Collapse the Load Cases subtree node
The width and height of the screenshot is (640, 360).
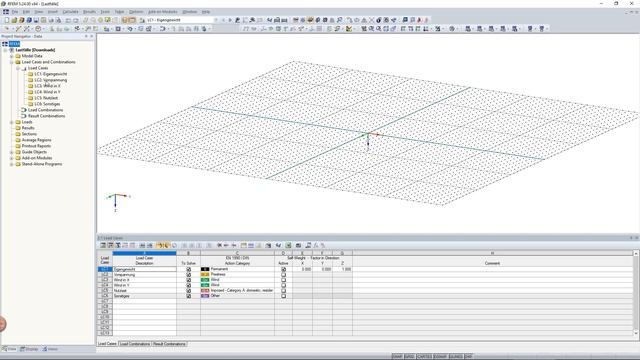[18, 68]
